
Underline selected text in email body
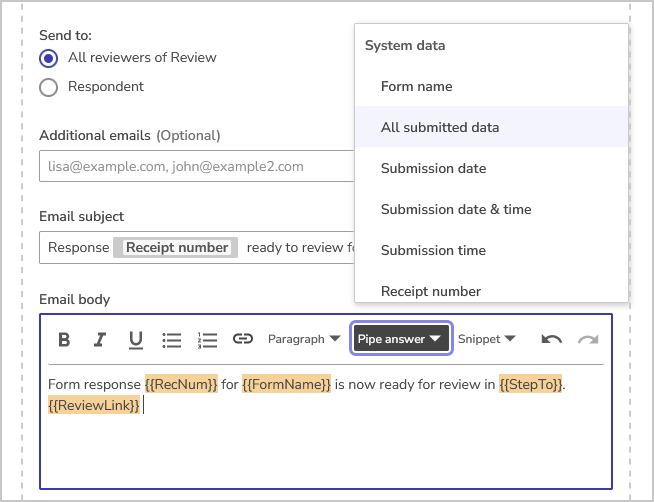coord(136,339)
